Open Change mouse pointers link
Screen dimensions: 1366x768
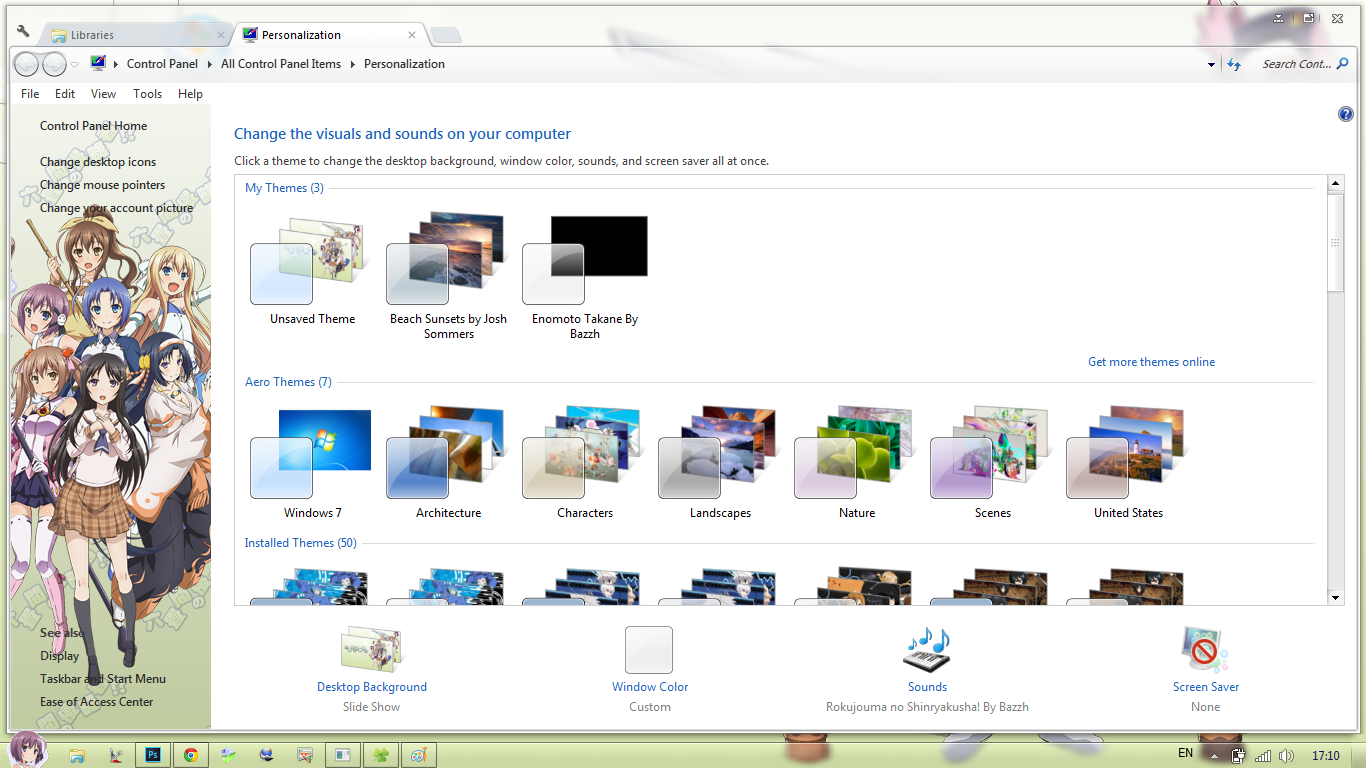tap(102, 185)
